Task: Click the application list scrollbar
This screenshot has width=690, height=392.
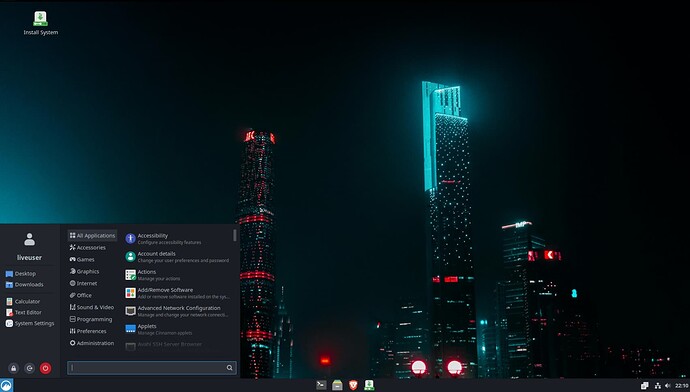Action: click(x=235, y=235)
